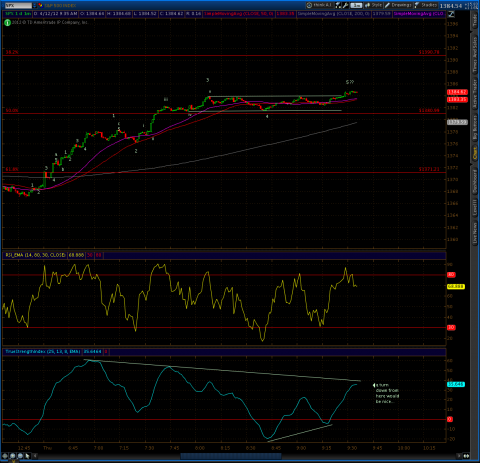Viewport: 480px width, 463px height.
Task: Click the 1384.54 last price in top bar
Action: coord(450,6)
